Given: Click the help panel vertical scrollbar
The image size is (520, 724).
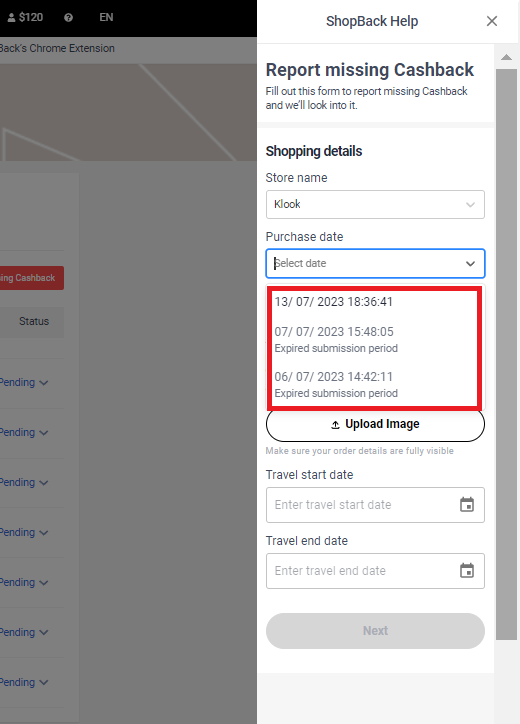Looking at the screenshot, I should point(507,354).
